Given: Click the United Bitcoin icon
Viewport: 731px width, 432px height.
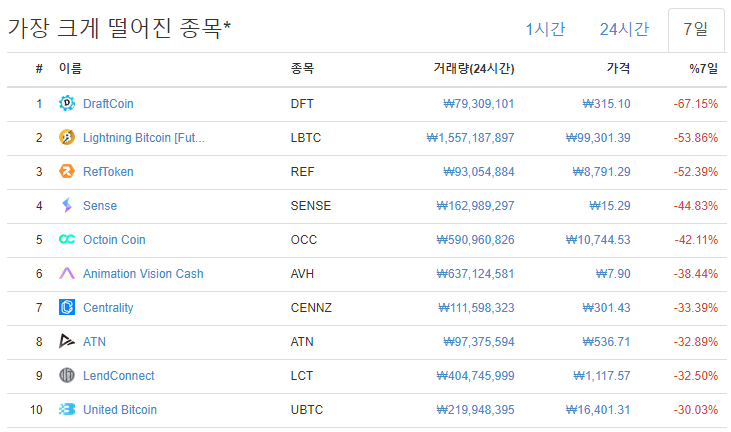Looking at the screenshot, I should 67,409.
